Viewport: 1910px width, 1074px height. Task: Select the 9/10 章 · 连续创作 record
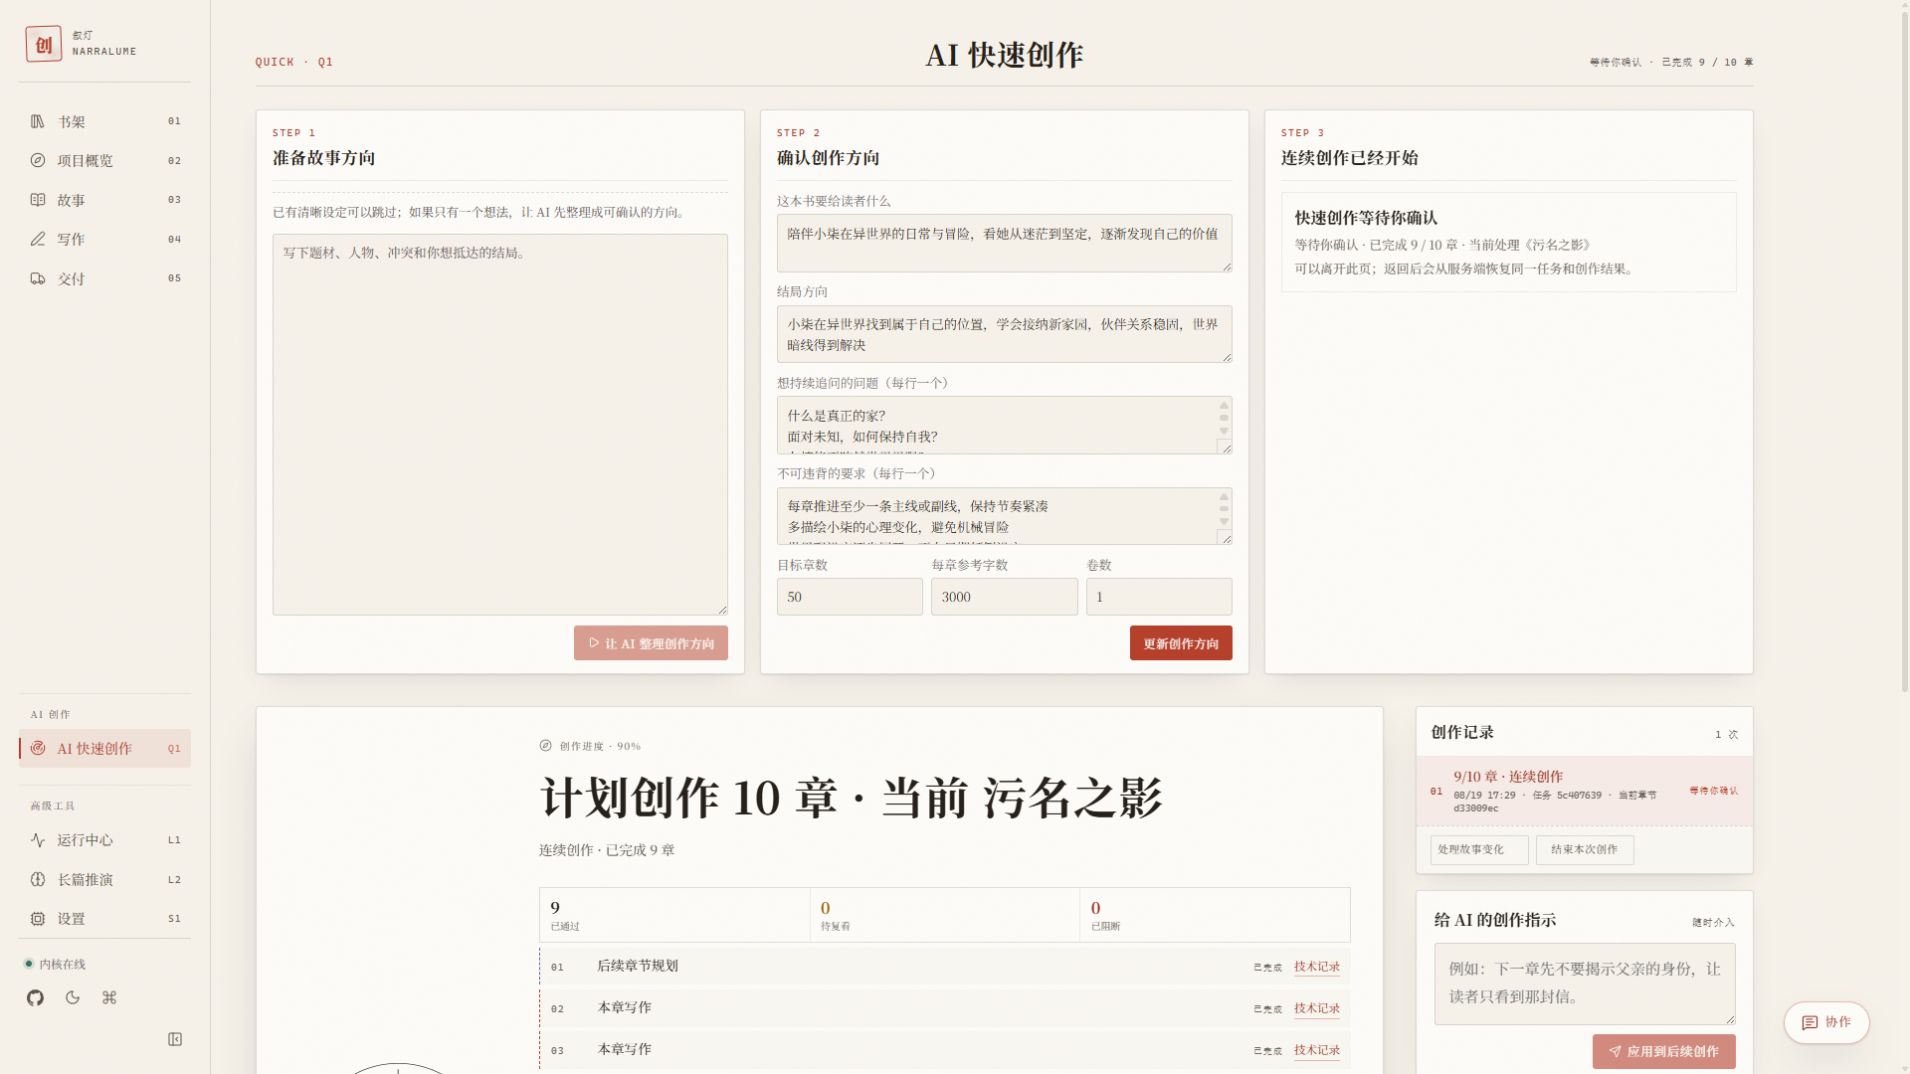[x=1584, y=791]
